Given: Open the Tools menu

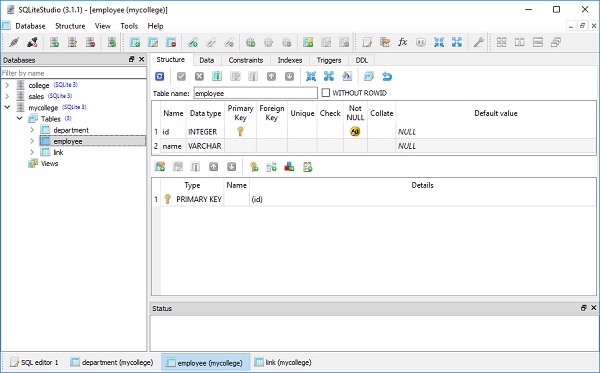Looking at the screenshot, I should [129, 26].
